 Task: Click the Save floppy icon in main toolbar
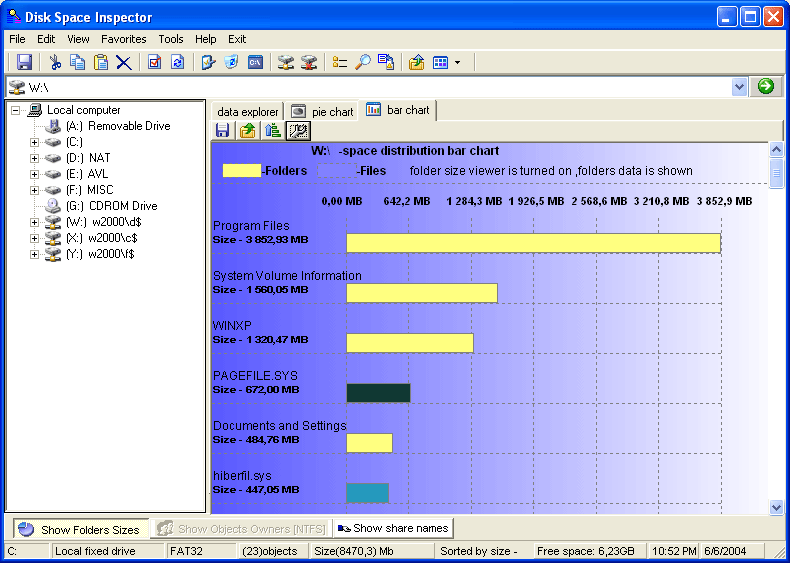pos(24,62)
